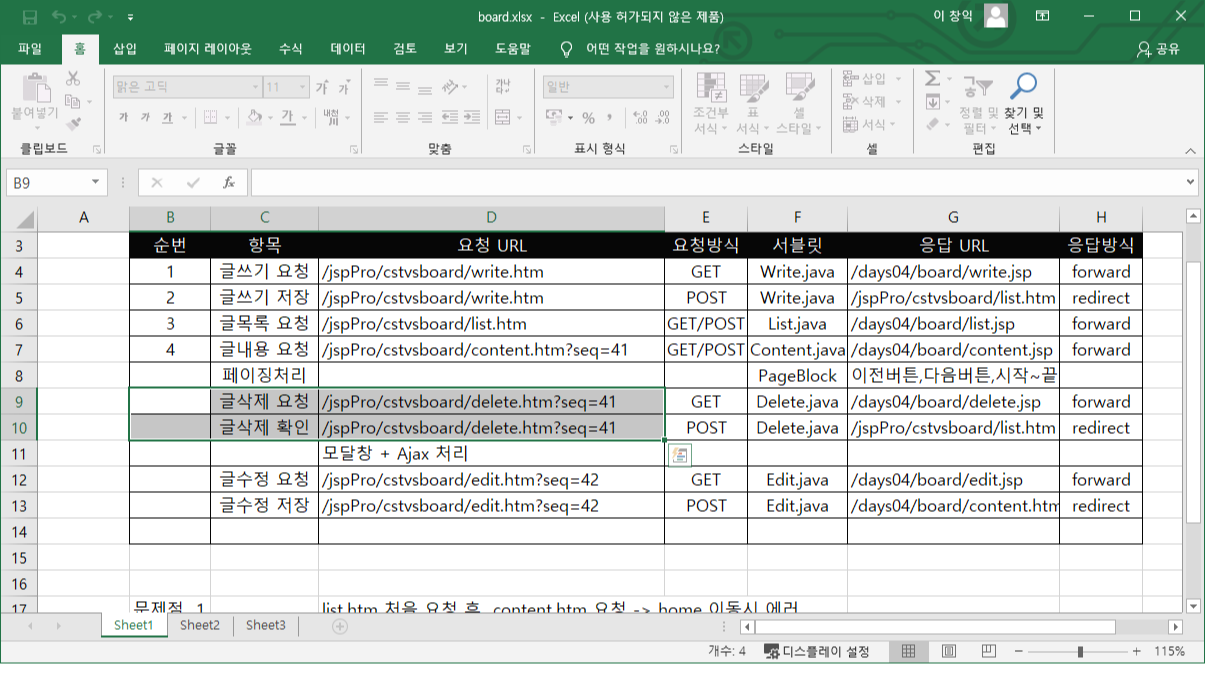Toggle center horizontal alignment
Viewport: 1227px width, 684px height.
click(402, 117)
